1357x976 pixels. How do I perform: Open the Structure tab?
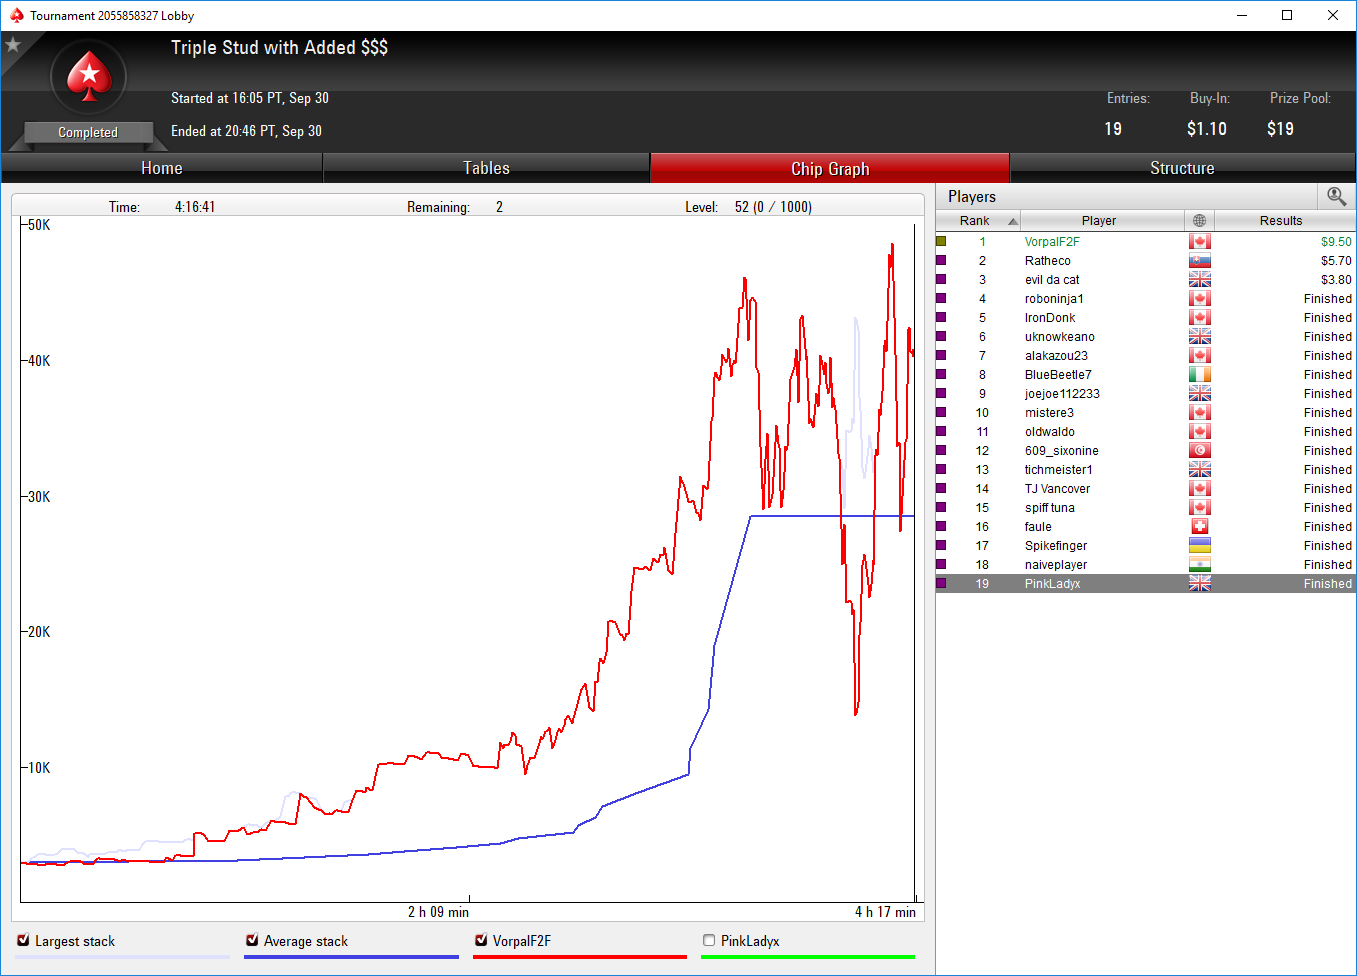pos(1182,168)
